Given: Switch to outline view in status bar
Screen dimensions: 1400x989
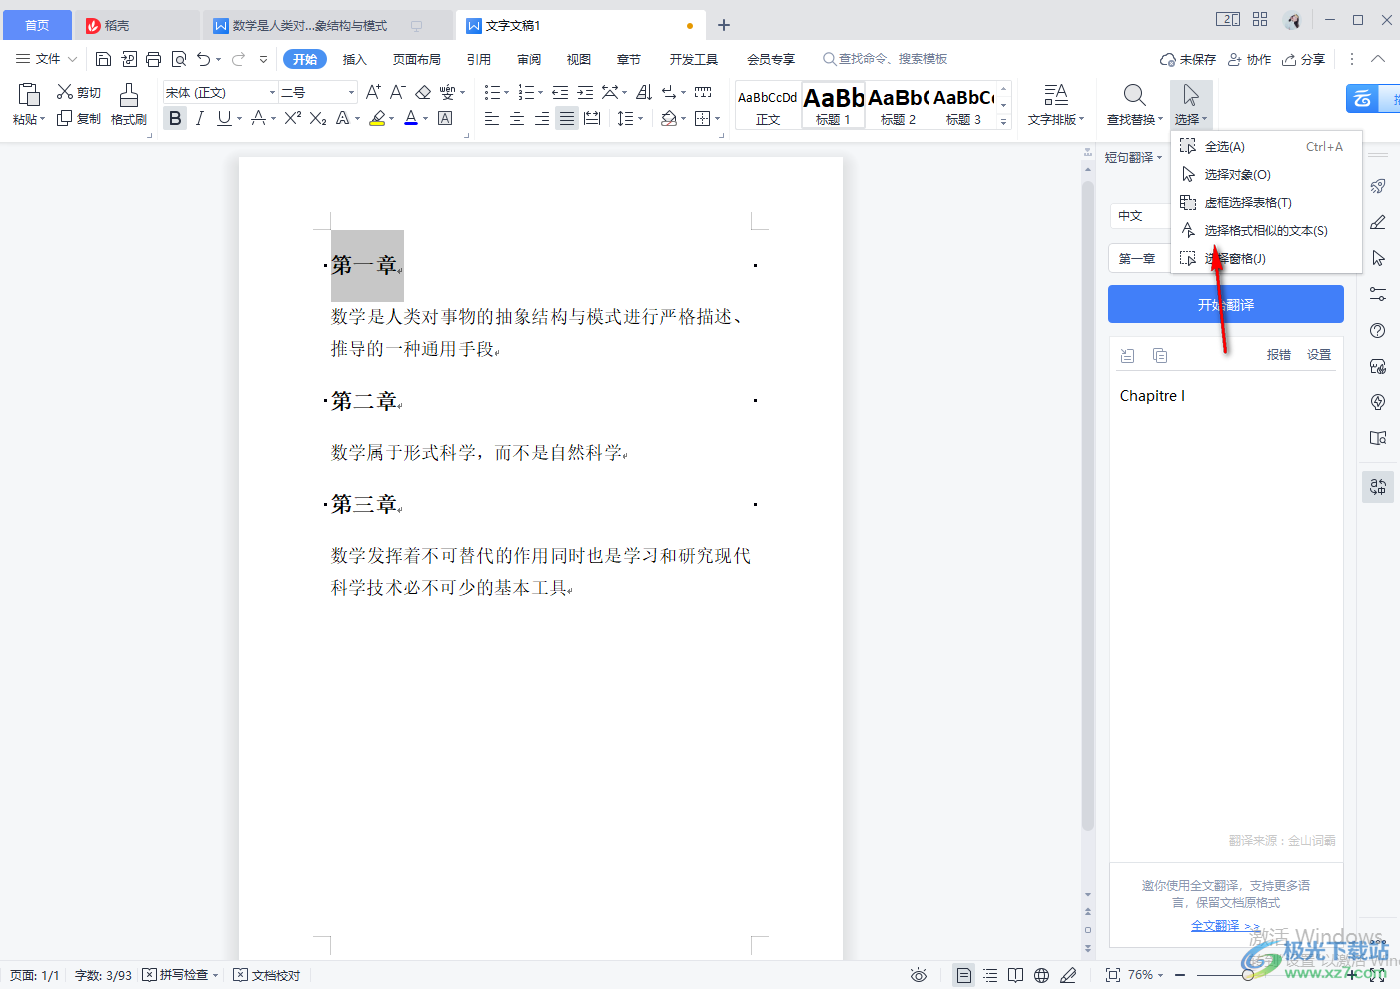Looking at the screenshot, I should click(990, 975).
